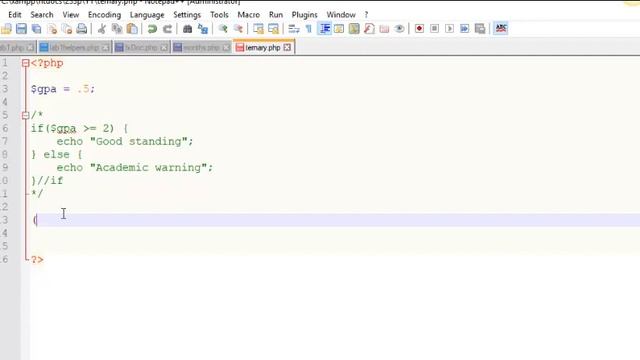Open the Settings menu
This screenshot has width=640, height=360.
[x=187, y=15]
